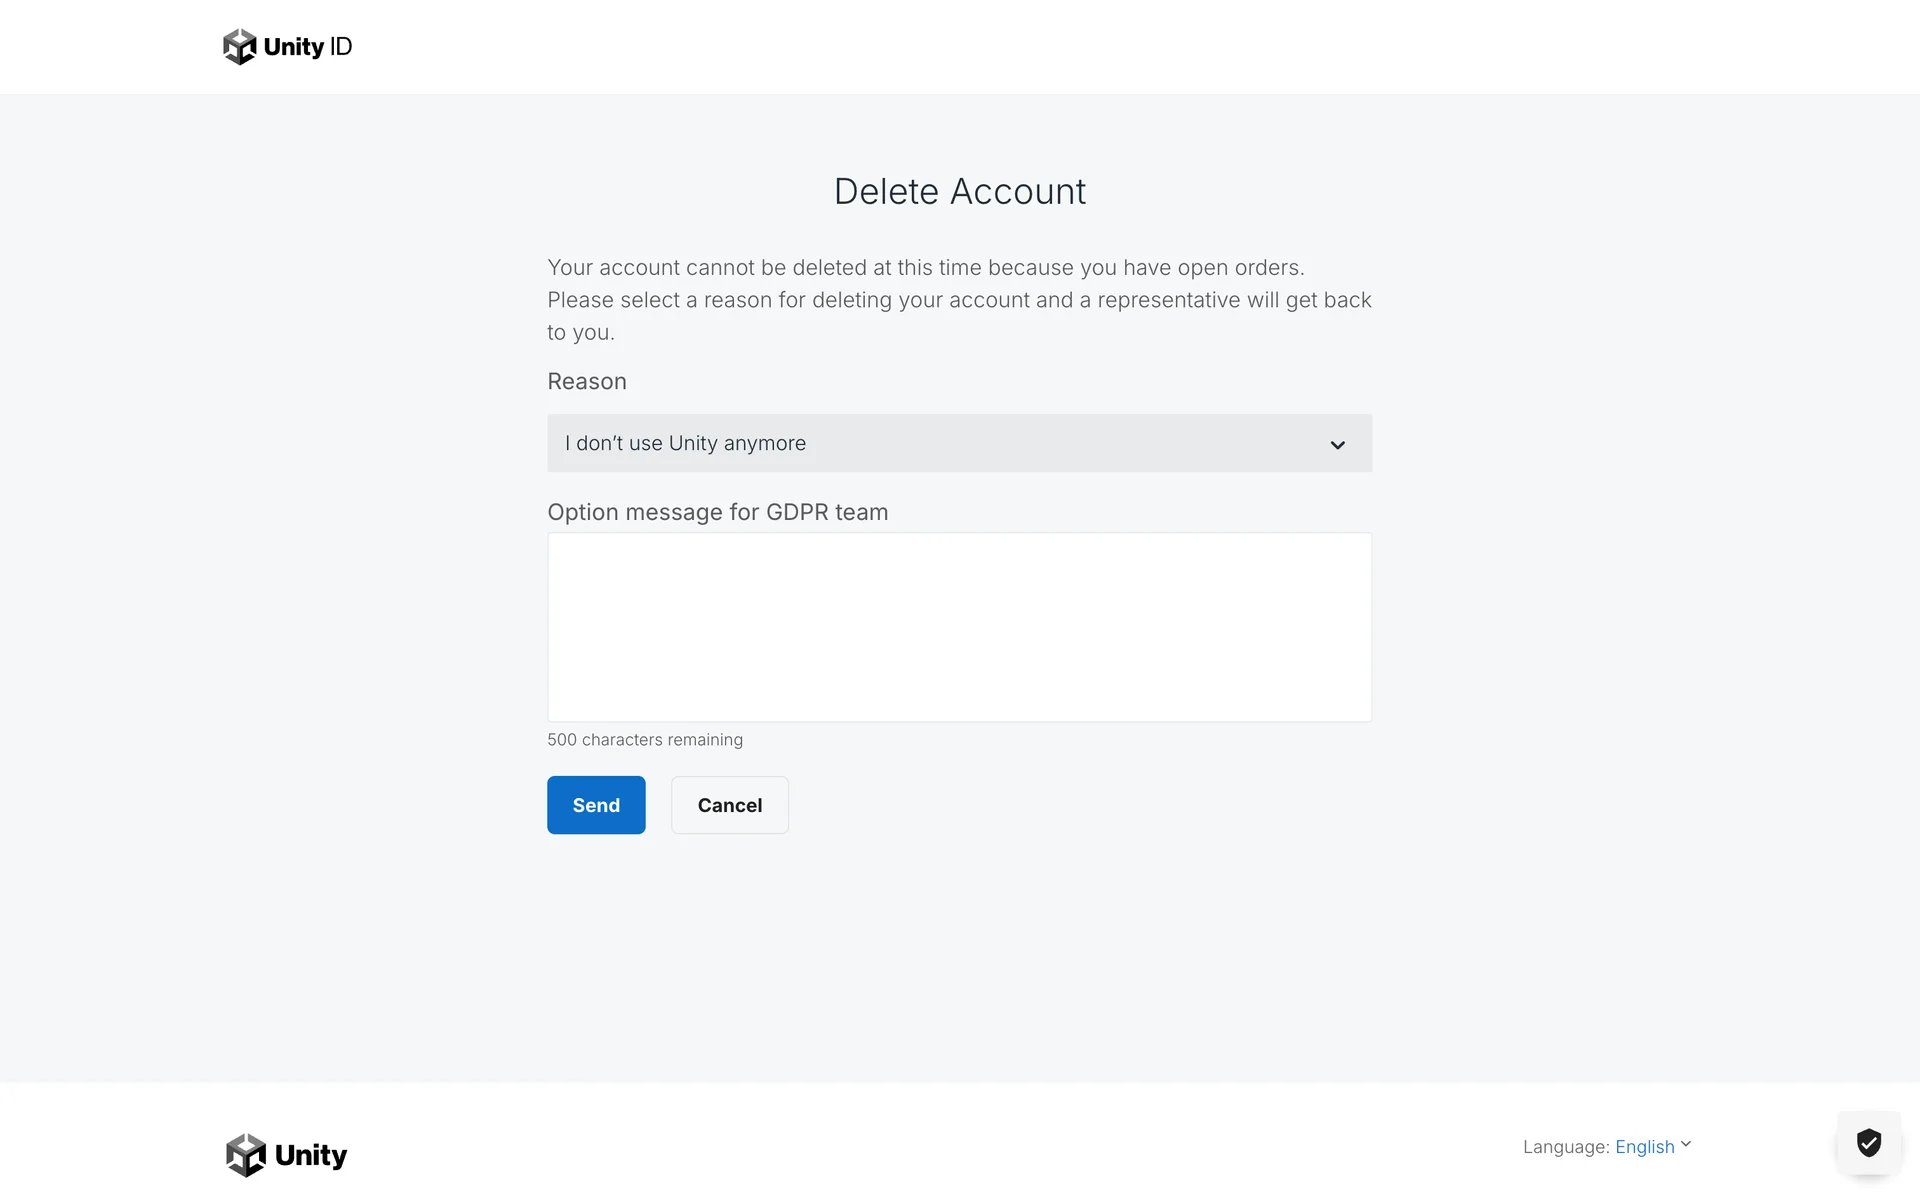This screenshot has height=1200, width=1920.
Task: Click the footer Unity cube logo
Action: pos(246,1155)
